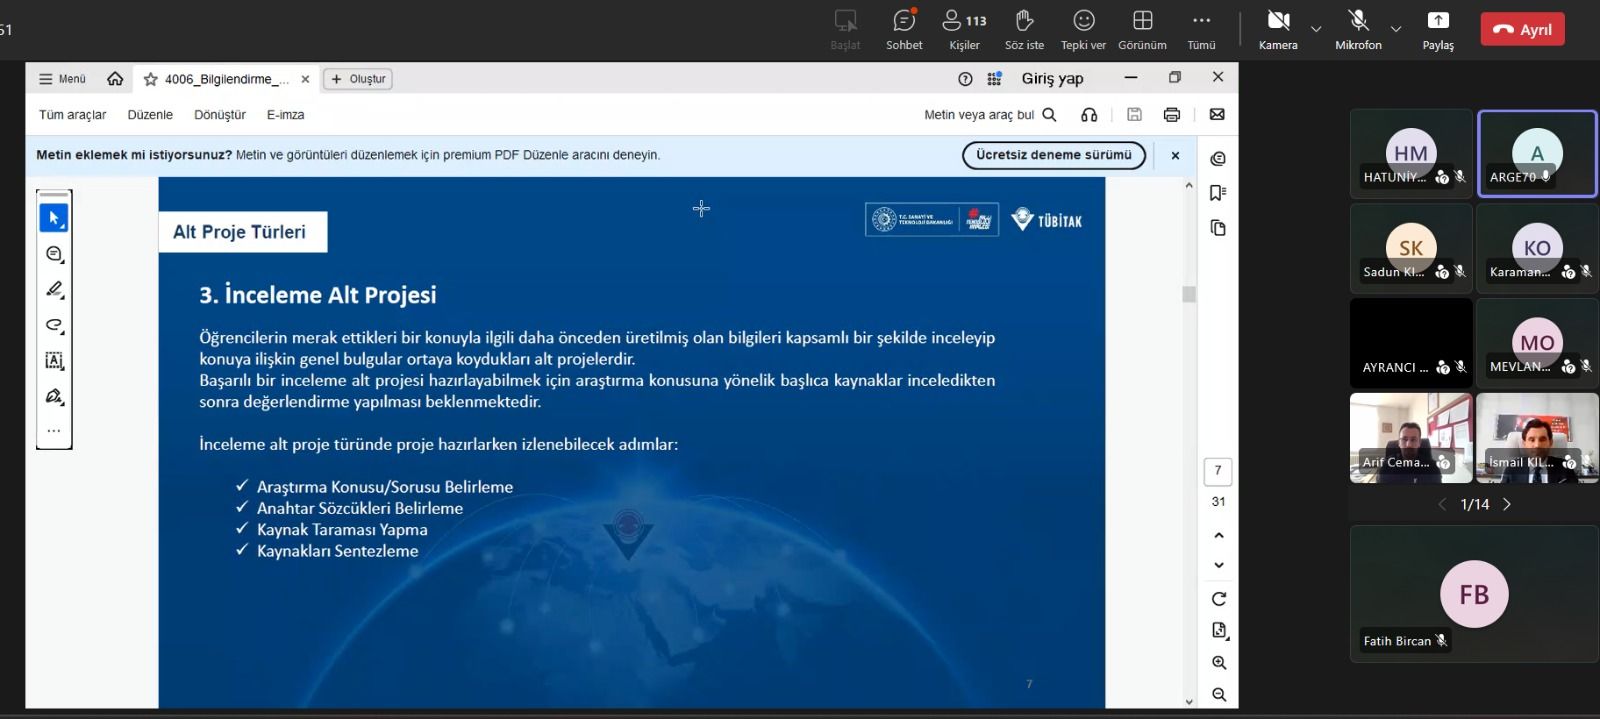This screenshot has width=1600, height=719.
Task: Rotate the page view icon
Action: click(x=1218, y=599)
